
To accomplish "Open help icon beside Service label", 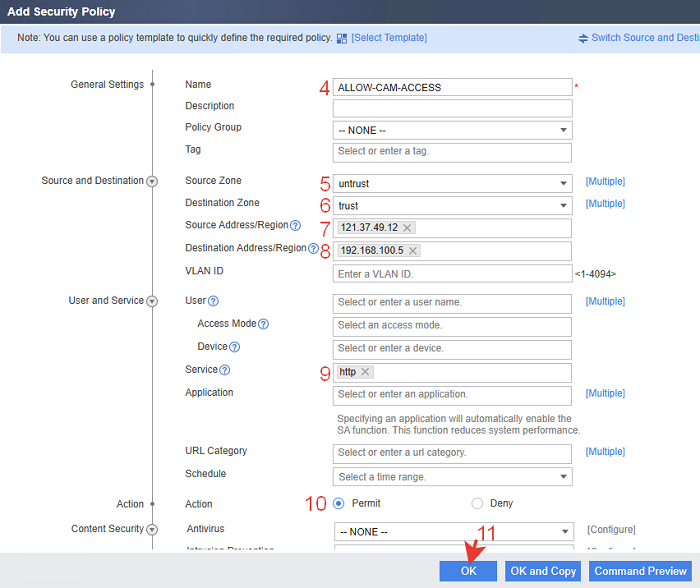I will [x=225, y=370].
